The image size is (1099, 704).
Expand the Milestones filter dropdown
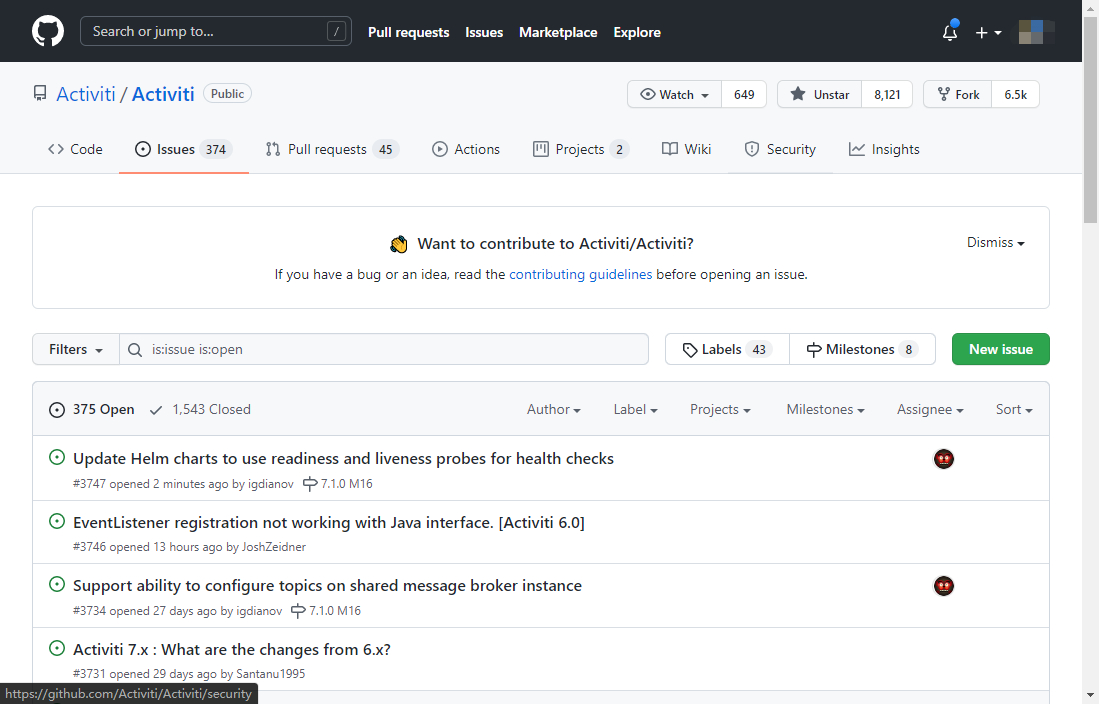(x=826, y=409)
